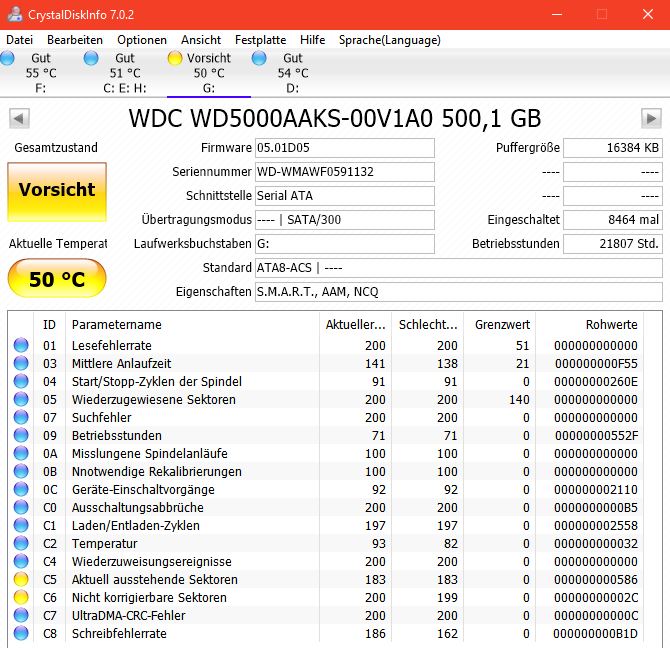Click status icon of Laden/Entladen-Zyklen row

click(21, 525)
